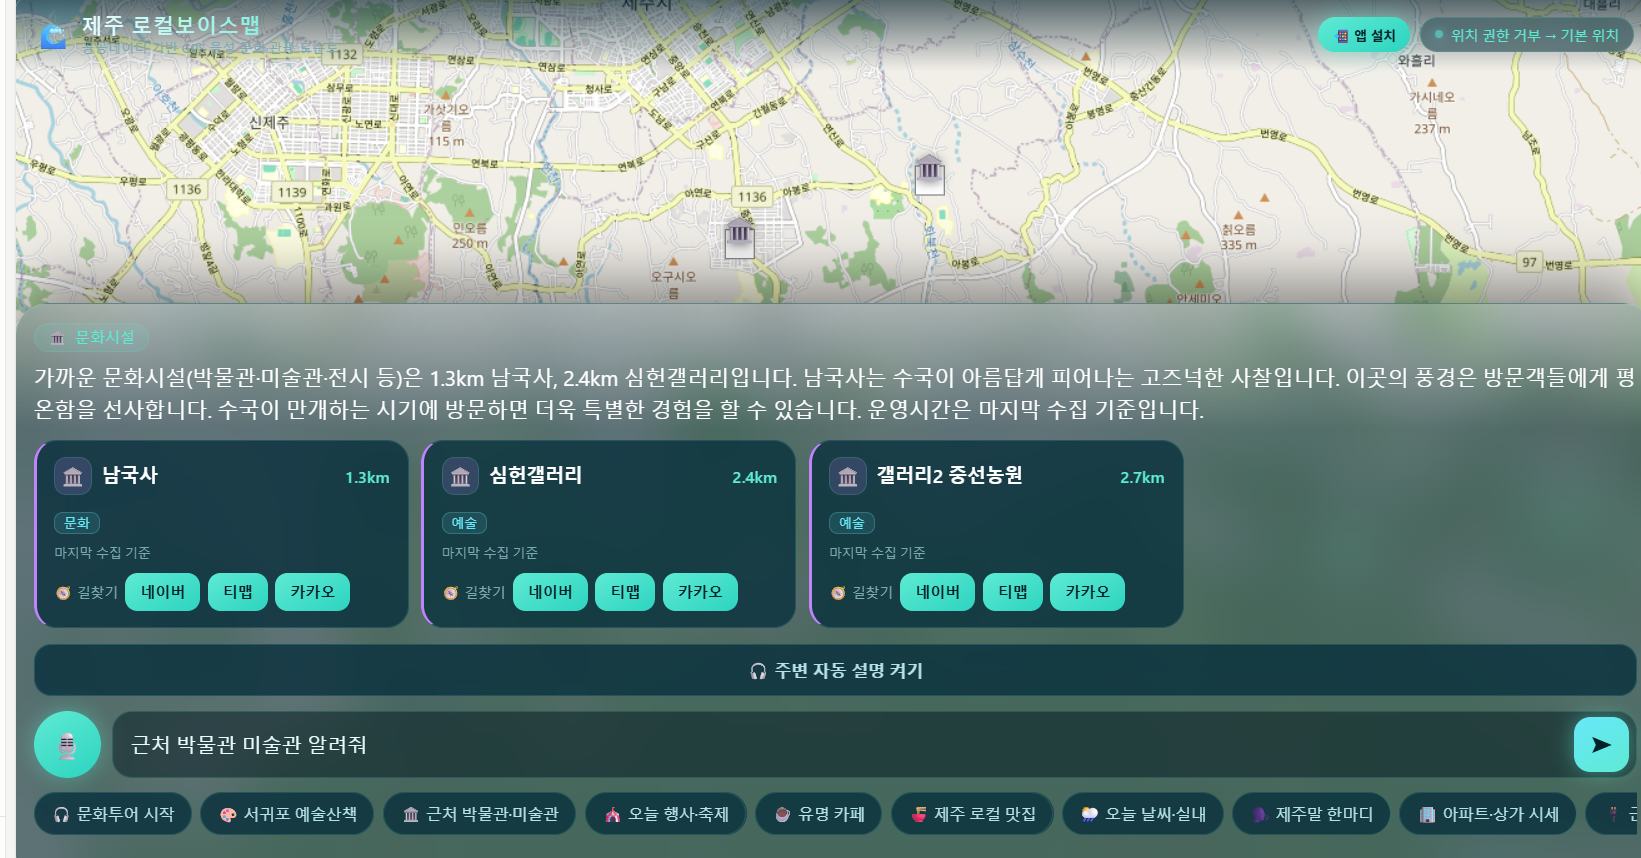Click the 문화시설 category tag
The height and width of the screenshot is (858, 1641).
(92, 337)
